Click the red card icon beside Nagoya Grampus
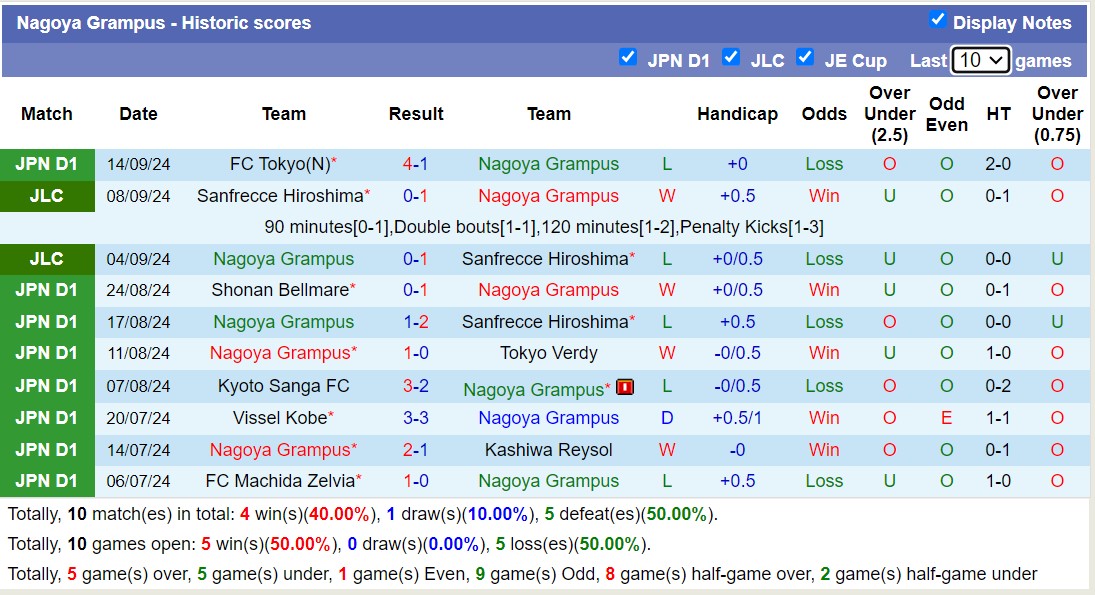 625,387
